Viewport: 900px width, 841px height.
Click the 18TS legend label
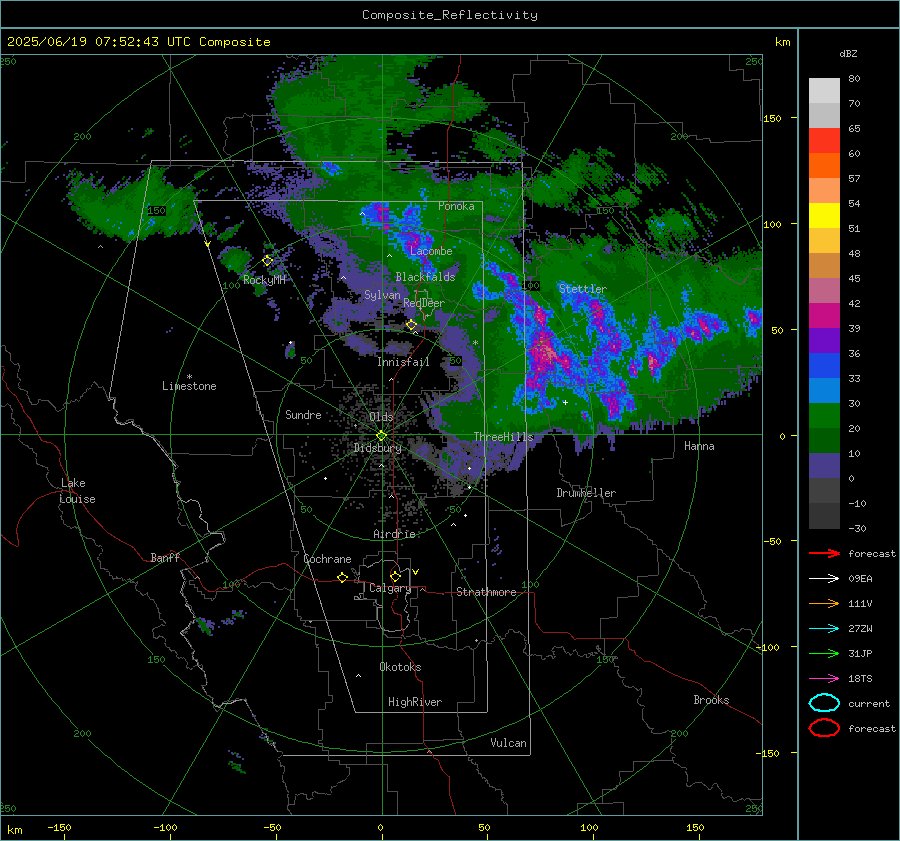pyautogui.click(x=860, y=679)
